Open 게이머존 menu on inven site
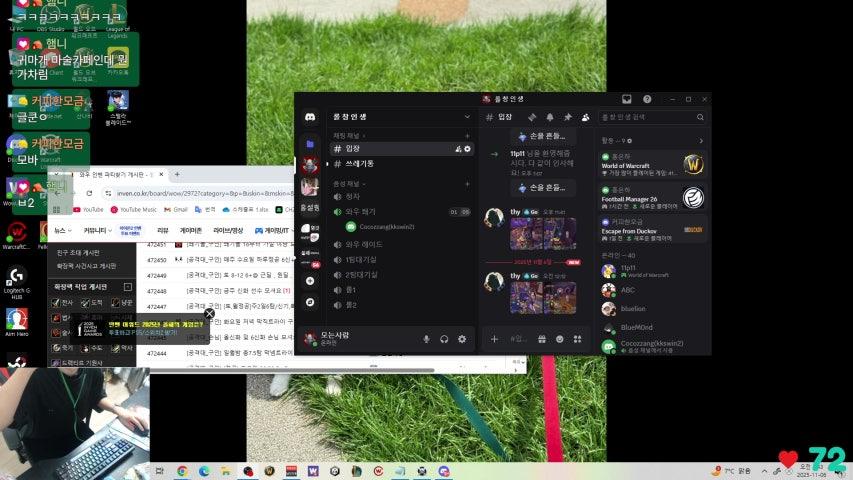Viewport: 853px width, 480px height. tap(190, 231)
